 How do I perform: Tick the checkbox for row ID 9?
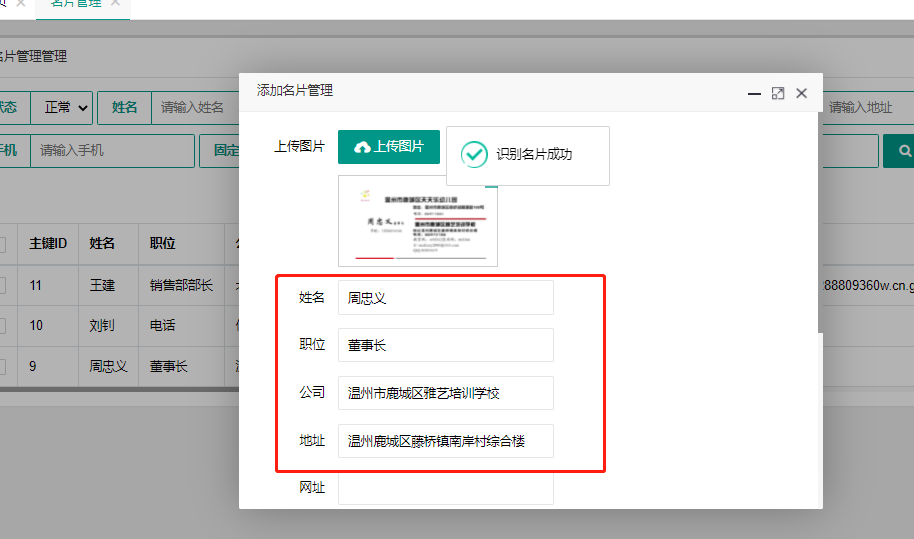2,366
